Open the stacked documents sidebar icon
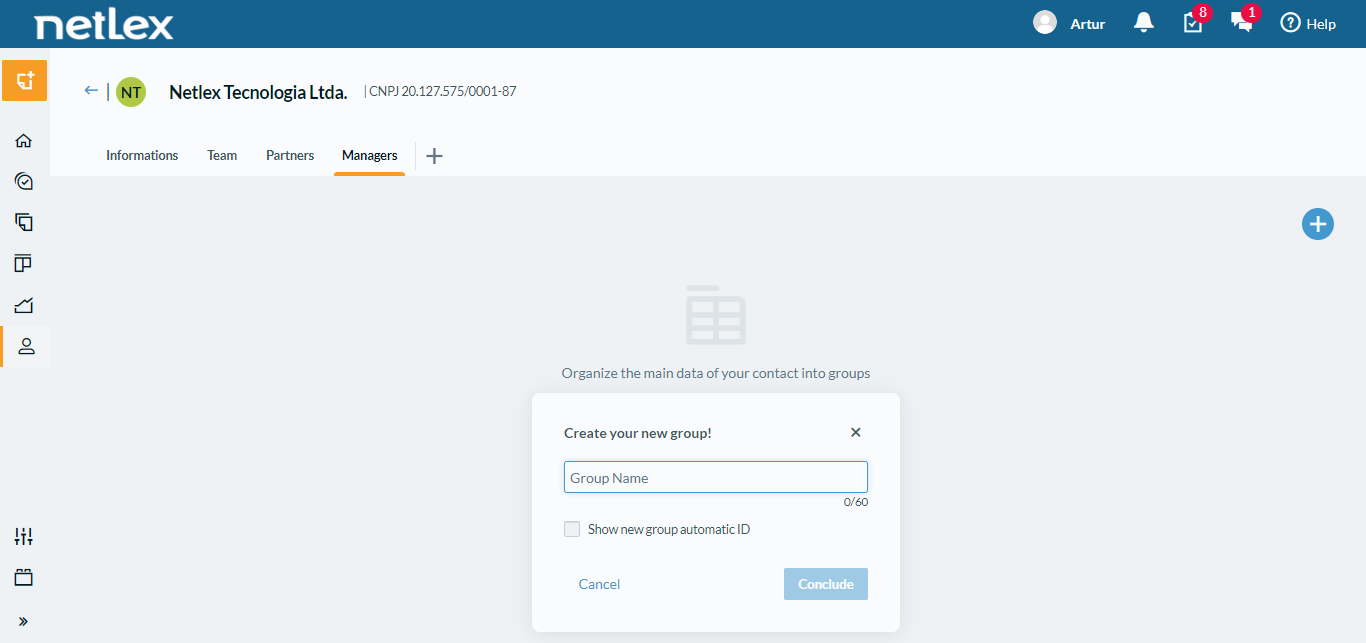The image size is (1366, 643). pyautogui.click(x=24, y=222)
